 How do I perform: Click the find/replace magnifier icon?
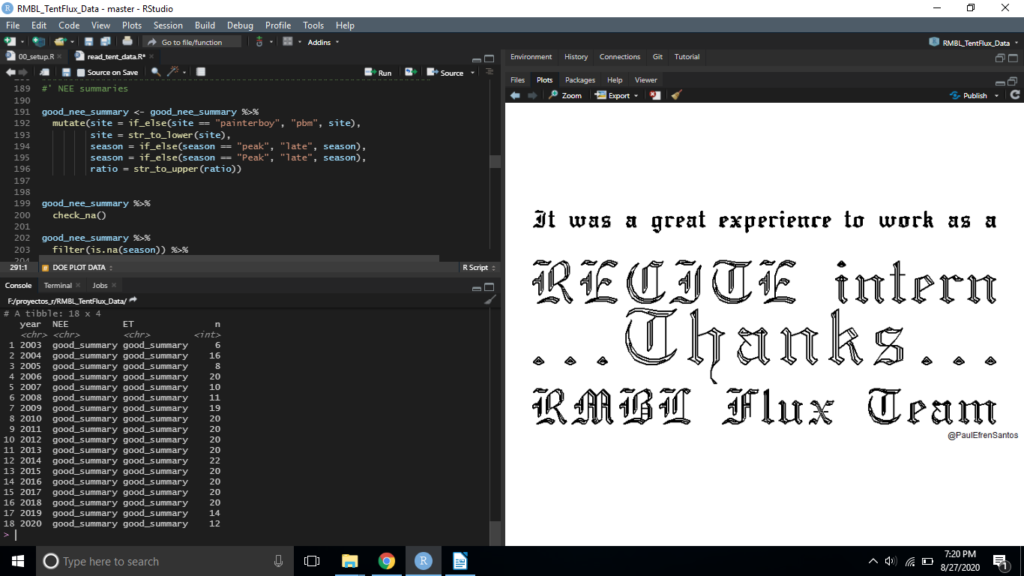coord(155,72)
